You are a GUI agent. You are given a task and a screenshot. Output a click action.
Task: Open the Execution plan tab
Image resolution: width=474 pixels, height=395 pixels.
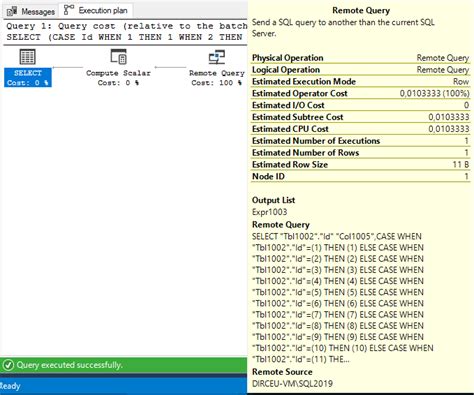[96, 11]
